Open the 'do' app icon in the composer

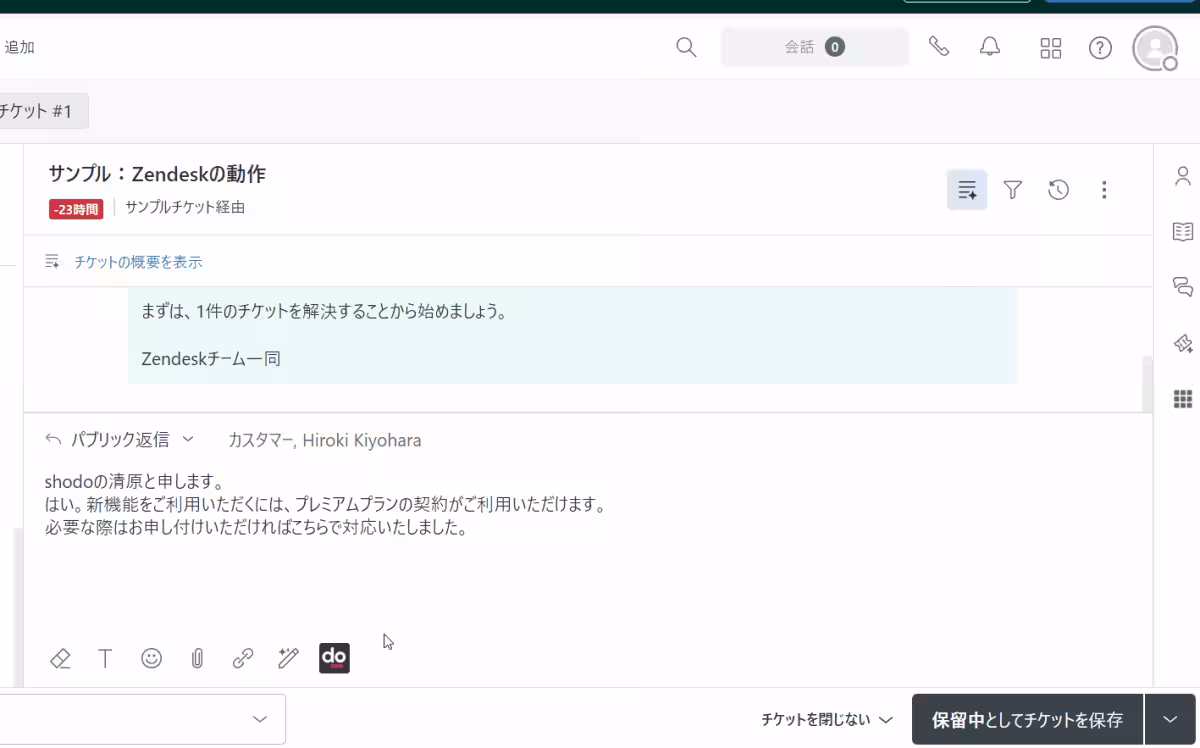[x=334, y=658]
